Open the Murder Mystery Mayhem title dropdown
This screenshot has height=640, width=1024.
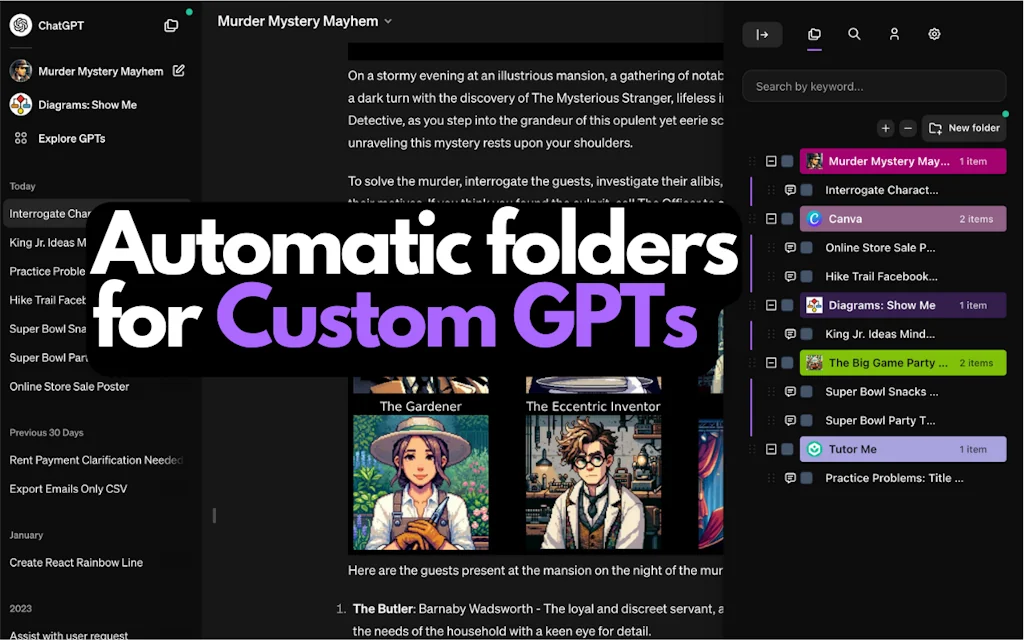click(x=388, y=20)
